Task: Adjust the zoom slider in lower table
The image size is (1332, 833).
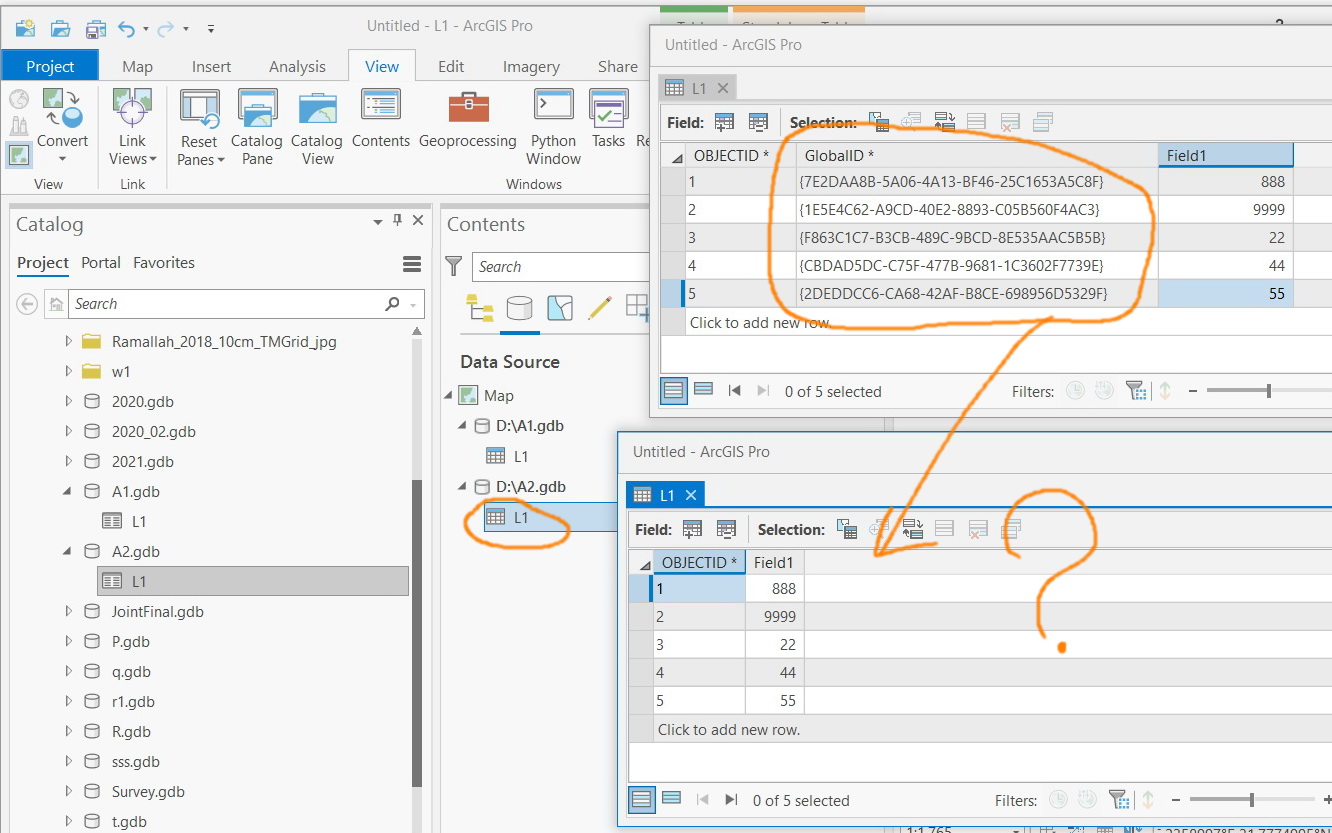Action: click(x=1251, y=799)
